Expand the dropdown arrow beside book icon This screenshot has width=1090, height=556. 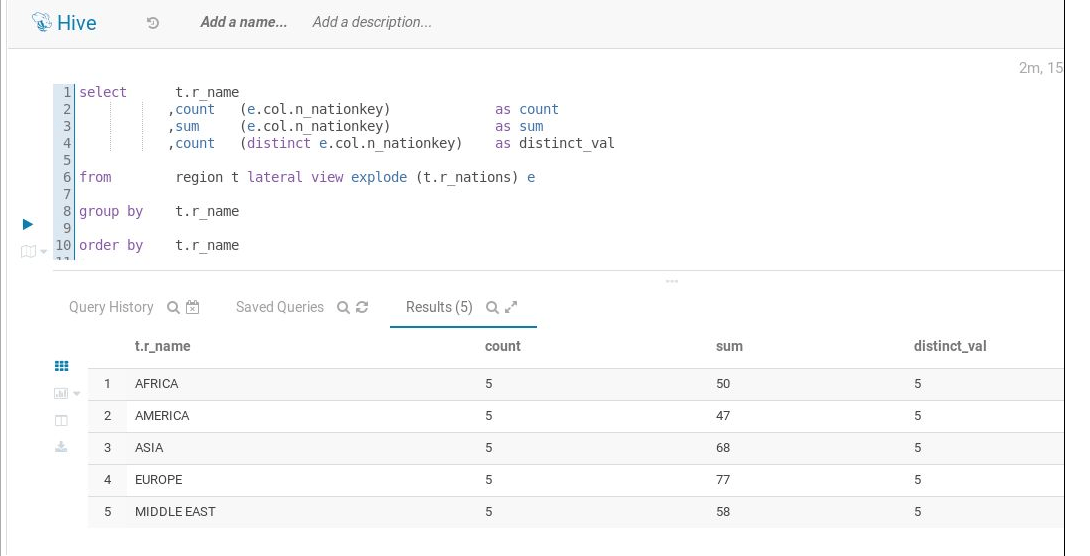click(44, 252)
